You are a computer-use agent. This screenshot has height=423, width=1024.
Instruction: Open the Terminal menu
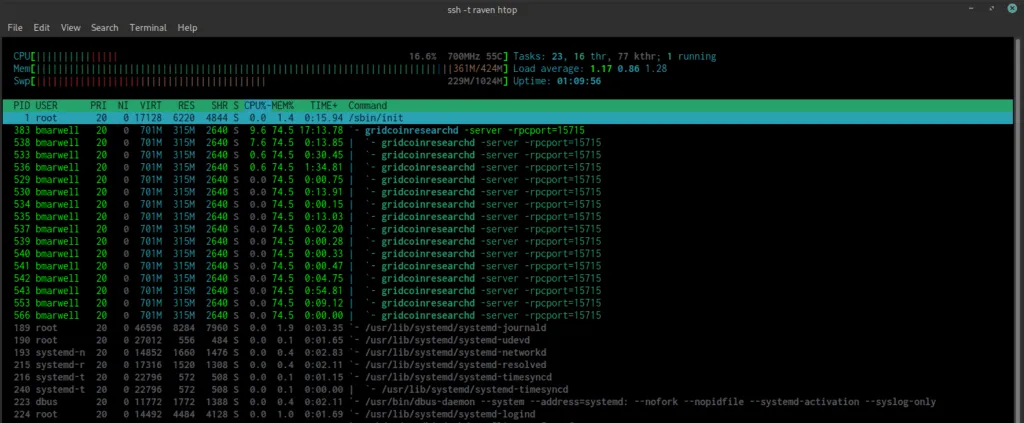click(x=148, y=28)
